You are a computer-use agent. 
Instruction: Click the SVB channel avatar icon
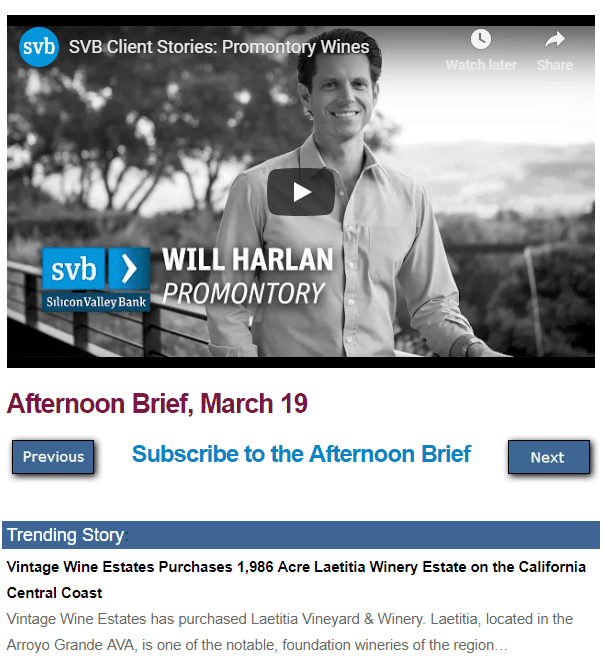tap(39, 47)
